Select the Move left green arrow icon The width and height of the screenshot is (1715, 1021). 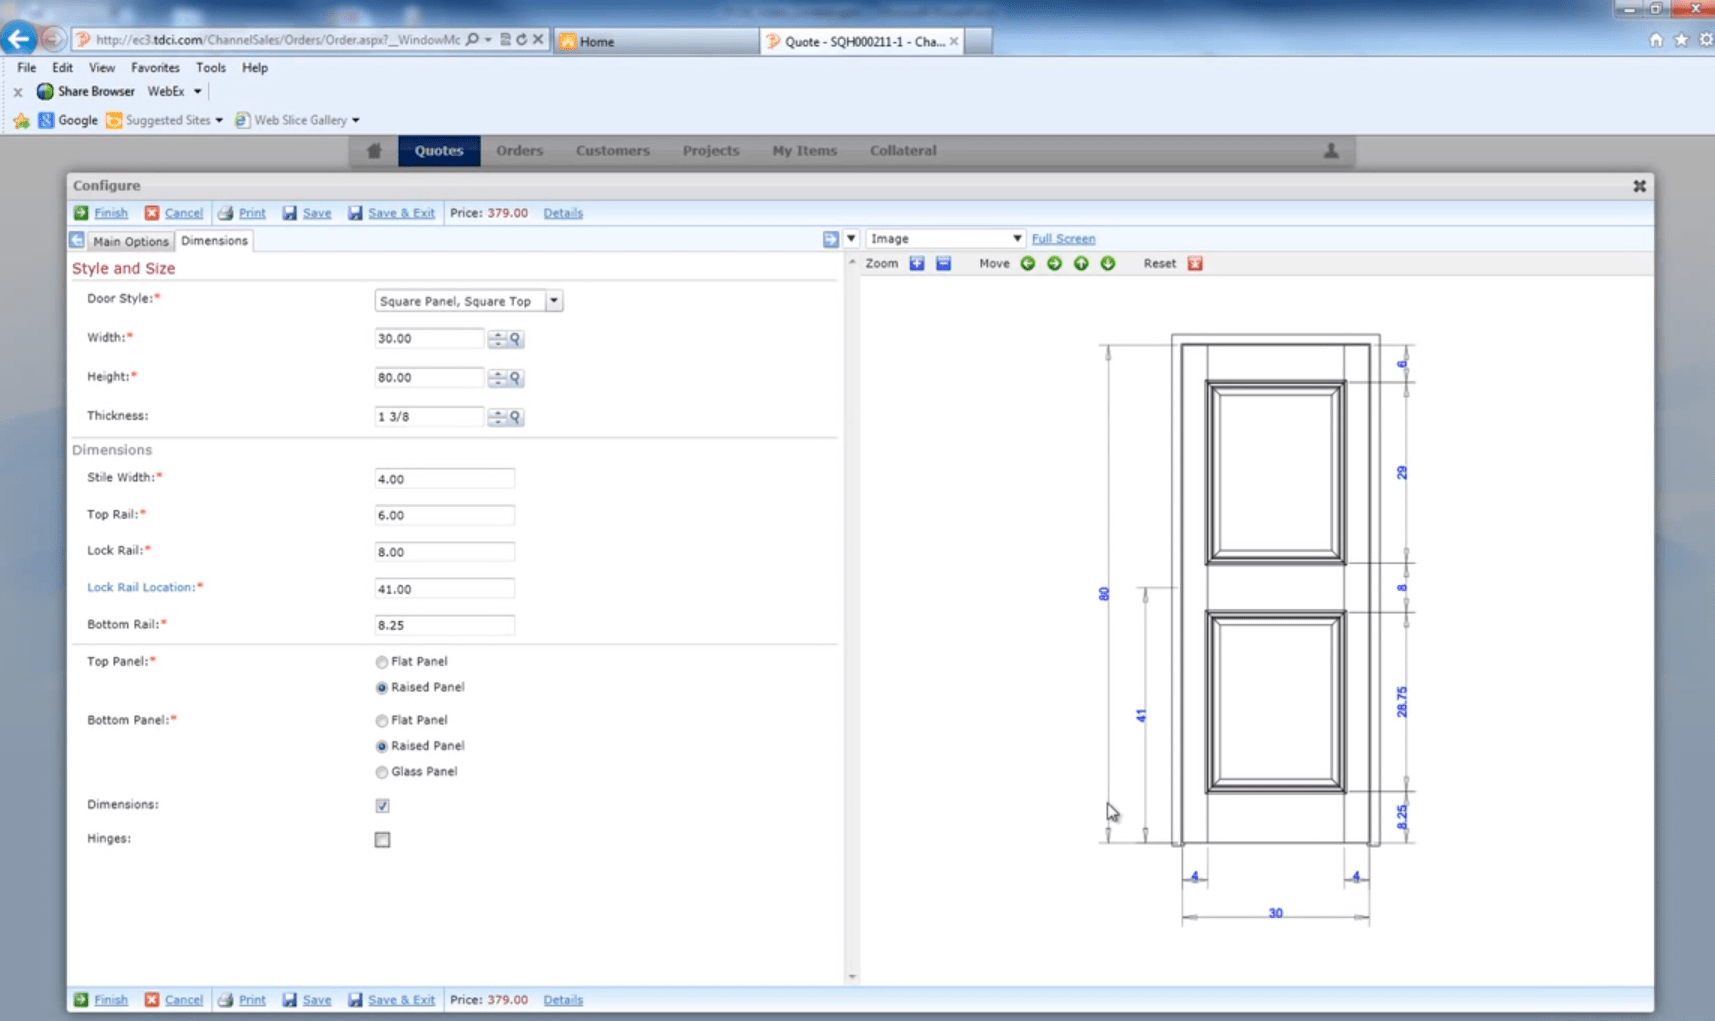pyautogui.click(x=1030, y=263)
